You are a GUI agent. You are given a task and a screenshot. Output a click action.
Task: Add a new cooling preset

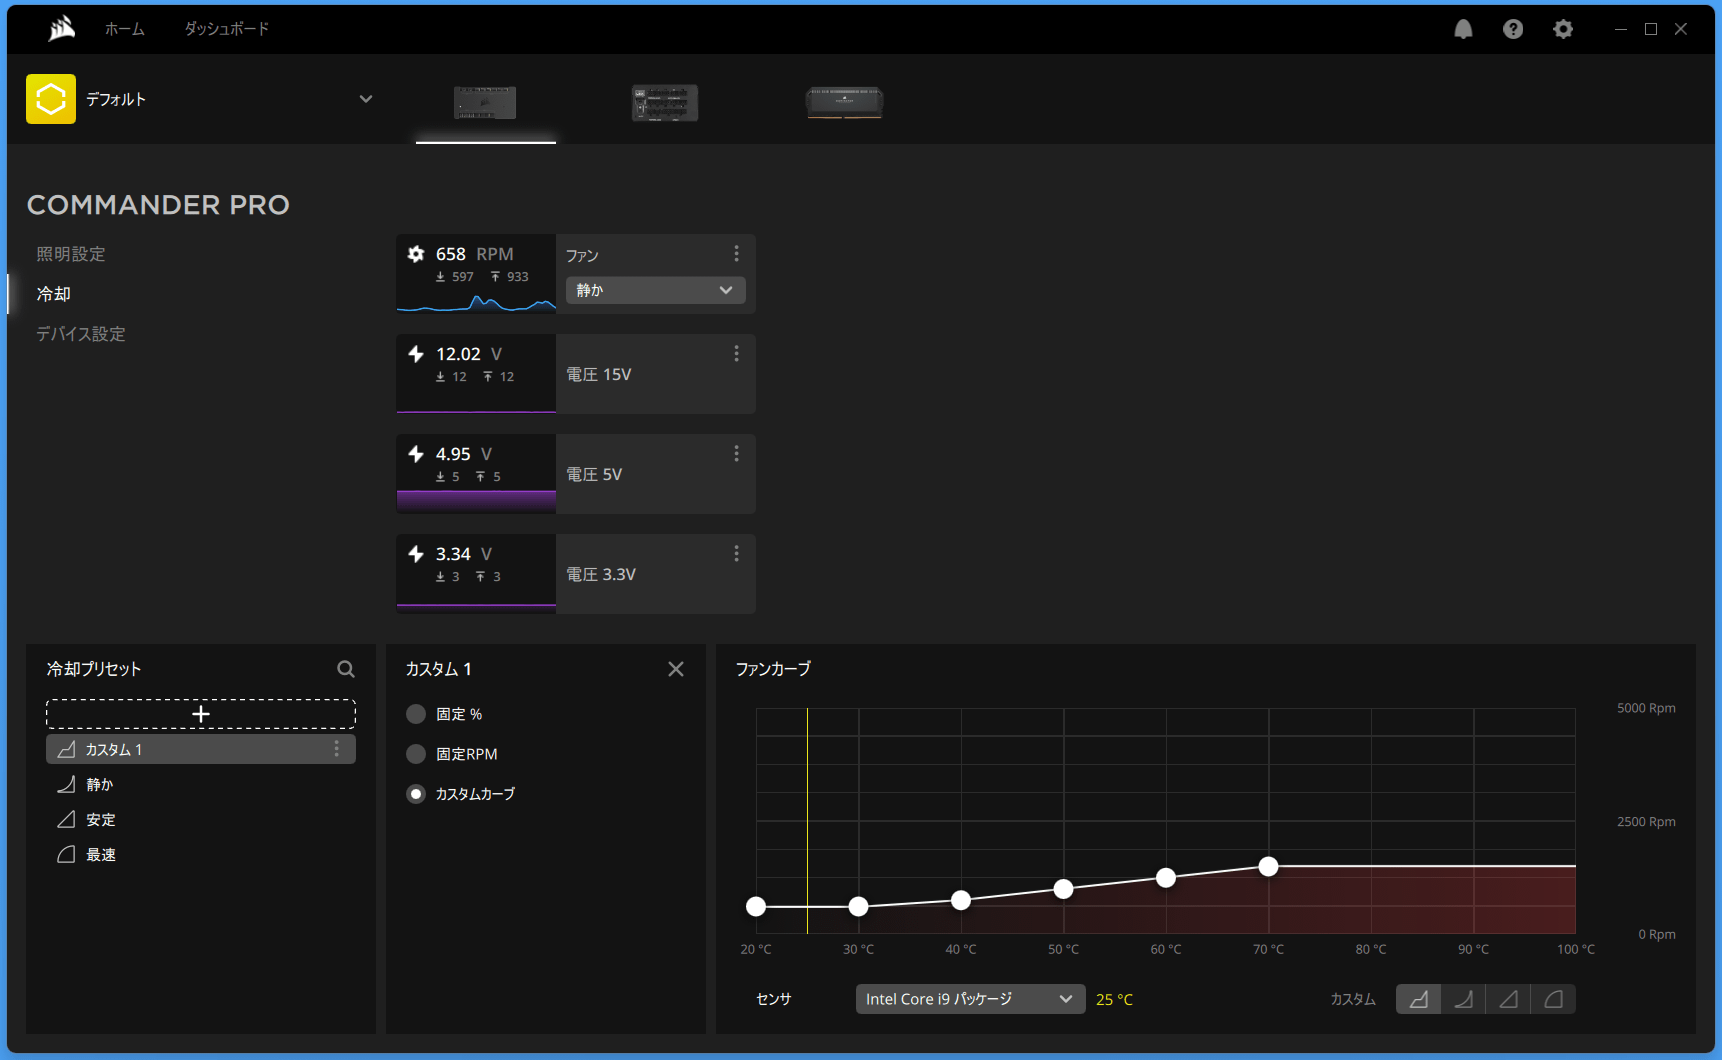201,714
